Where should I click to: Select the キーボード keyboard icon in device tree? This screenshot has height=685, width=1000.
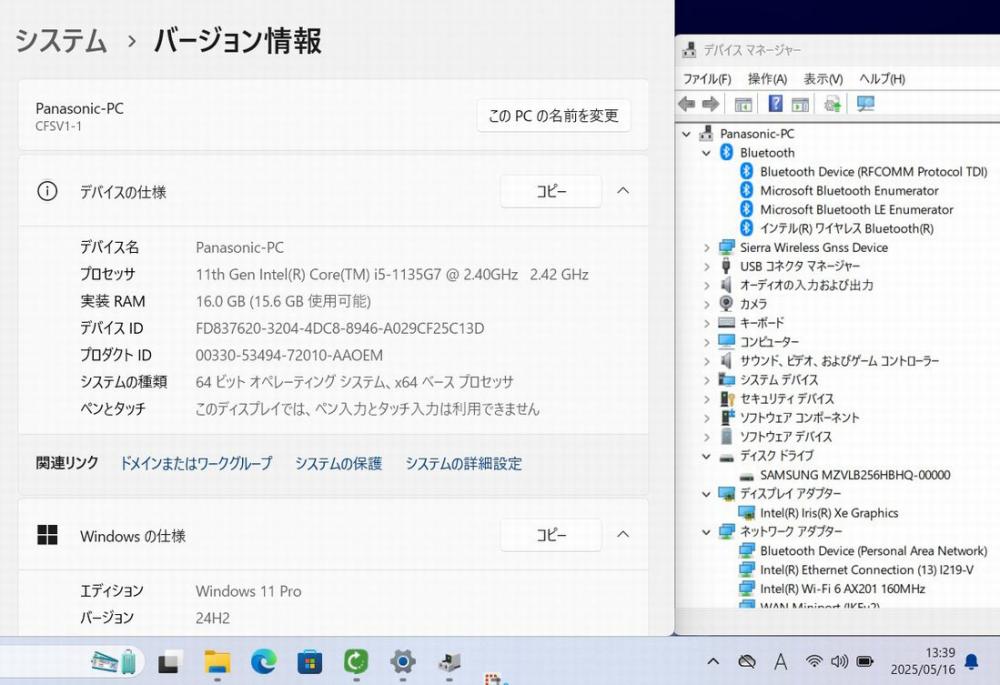[x=726, y=323]
